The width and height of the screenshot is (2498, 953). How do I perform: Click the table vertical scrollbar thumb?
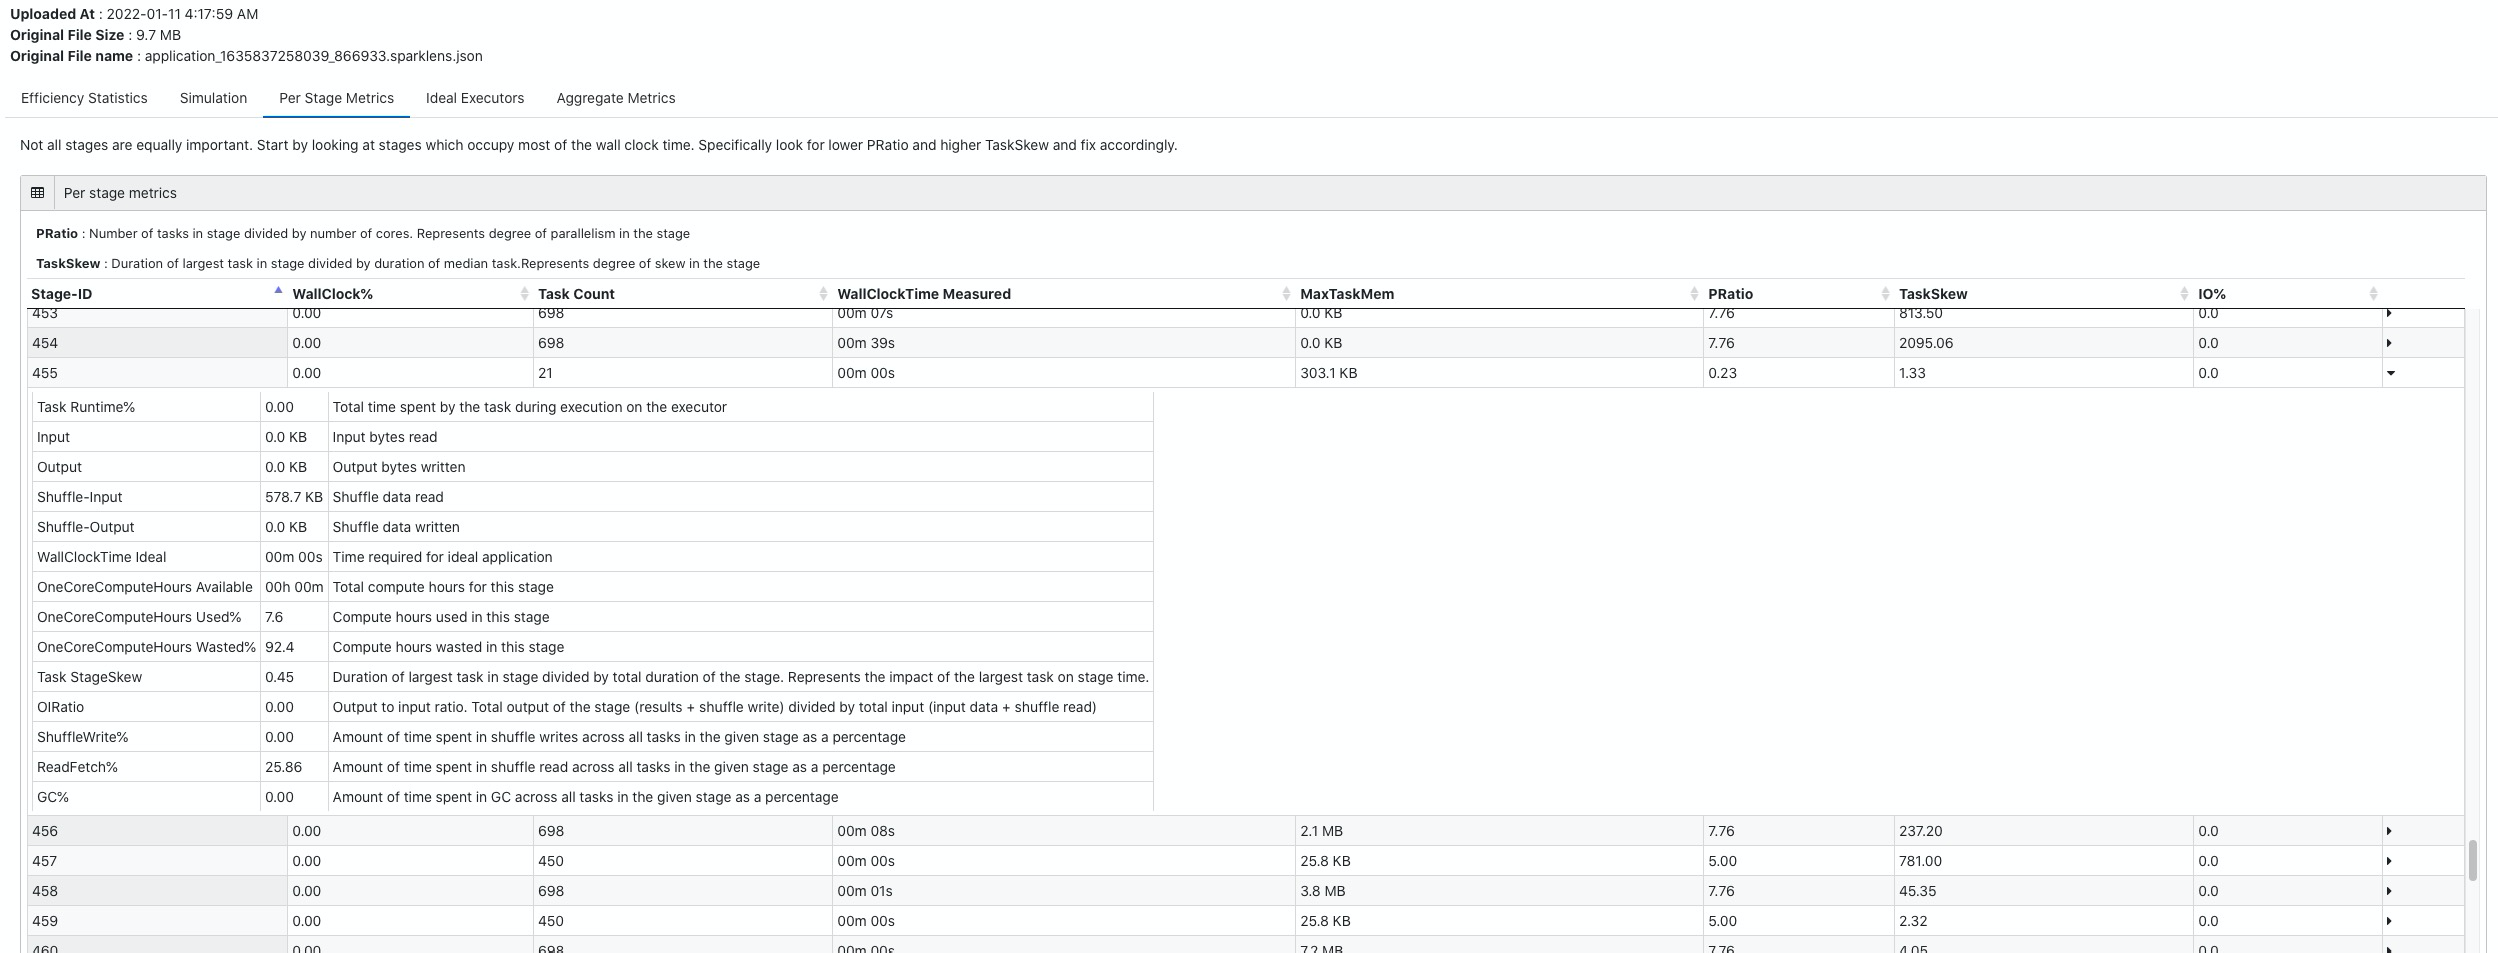pyautogui.click(x=2473, y=860)
